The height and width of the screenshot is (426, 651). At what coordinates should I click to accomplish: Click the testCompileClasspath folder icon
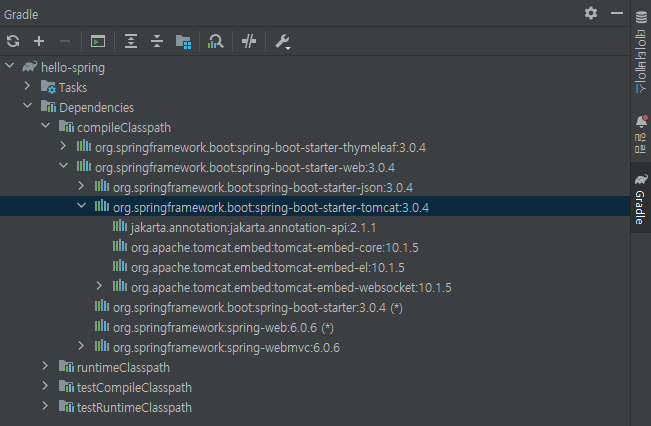coord(66,386)
